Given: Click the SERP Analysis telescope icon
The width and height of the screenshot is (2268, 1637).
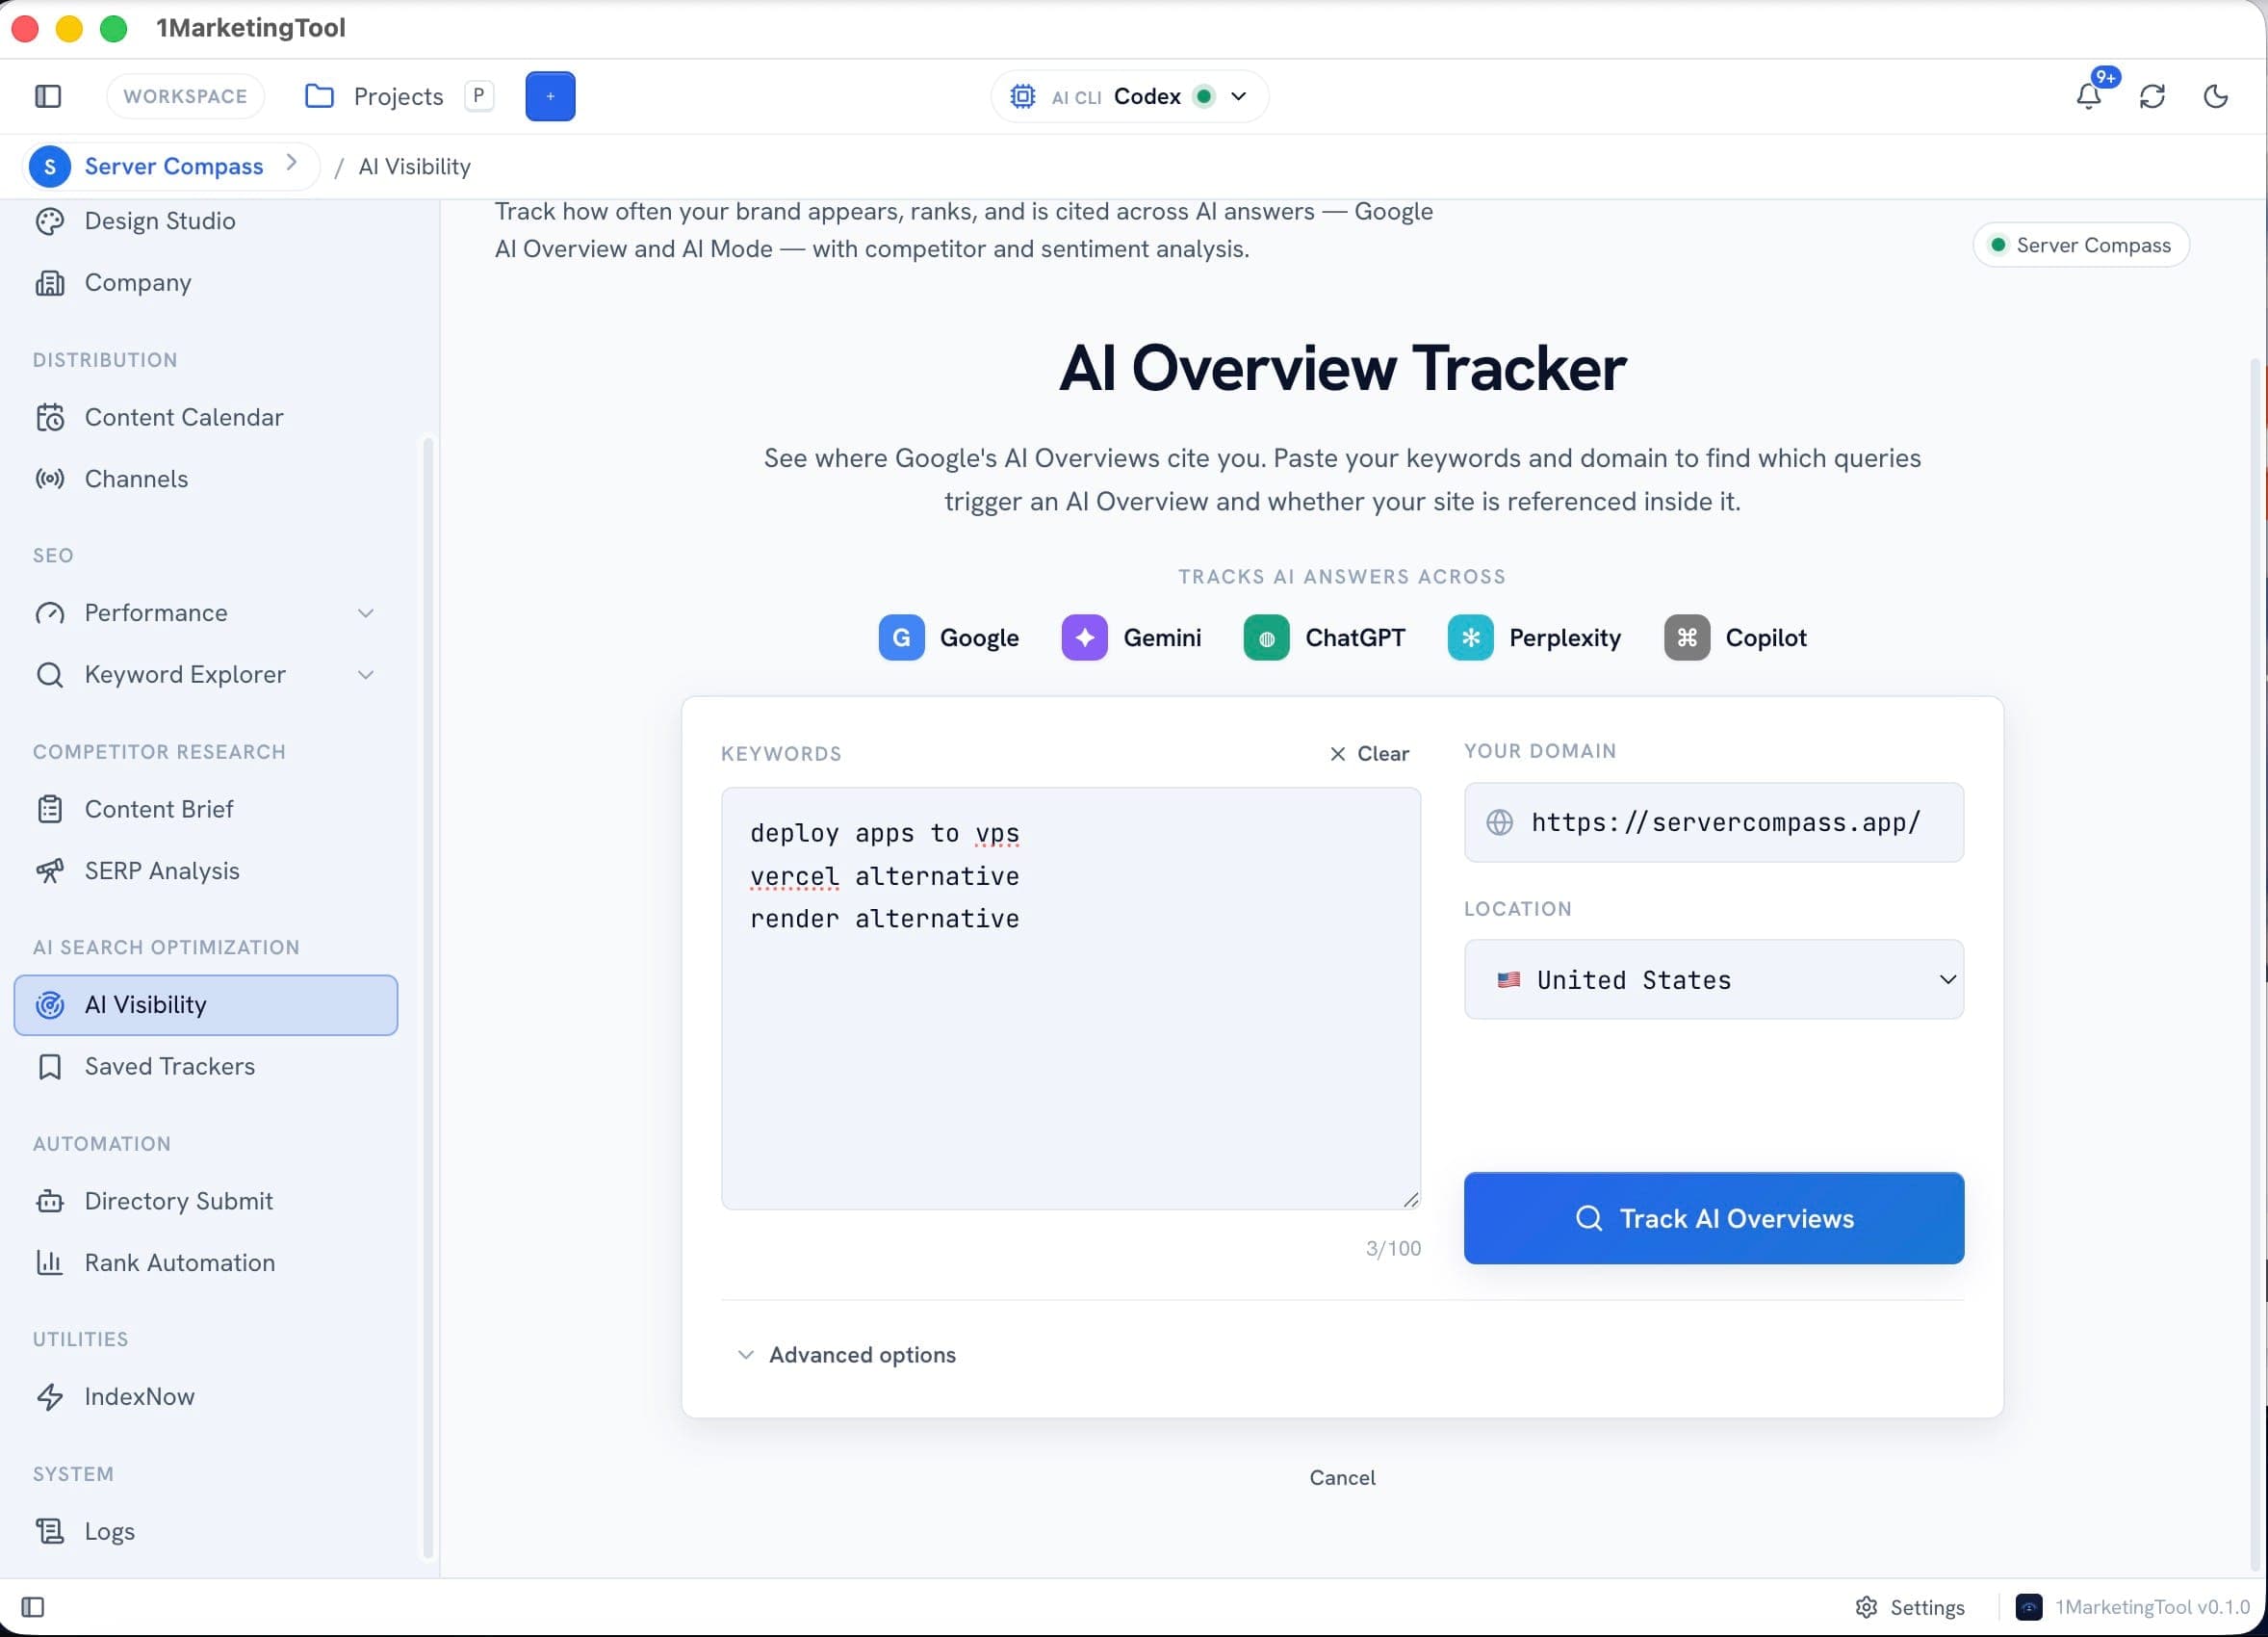Looking at the screenshot, I should tap(50, 871).
